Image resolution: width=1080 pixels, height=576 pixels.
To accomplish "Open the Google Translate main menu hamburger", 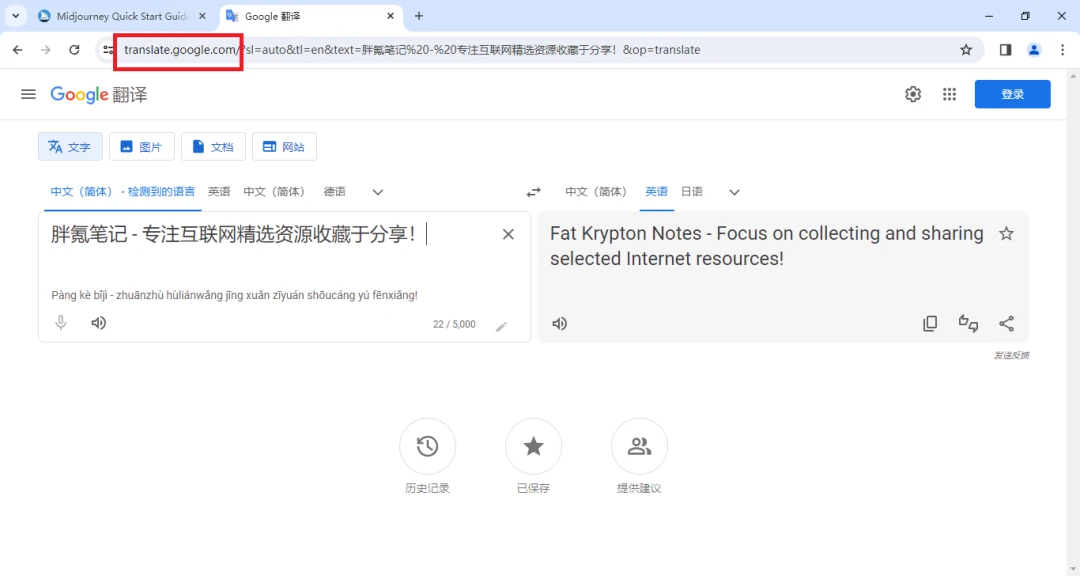I will click(x=28, y=94).
